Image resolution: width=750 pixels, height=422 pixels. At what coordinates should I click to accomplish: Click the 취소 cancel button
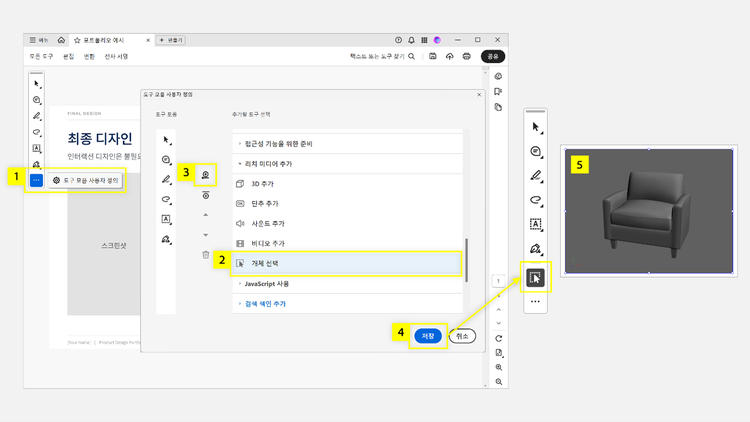(462, 336)
